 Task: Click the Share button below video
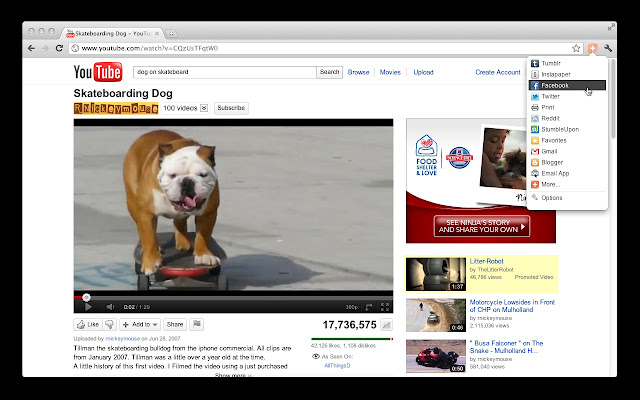[175, 324]
